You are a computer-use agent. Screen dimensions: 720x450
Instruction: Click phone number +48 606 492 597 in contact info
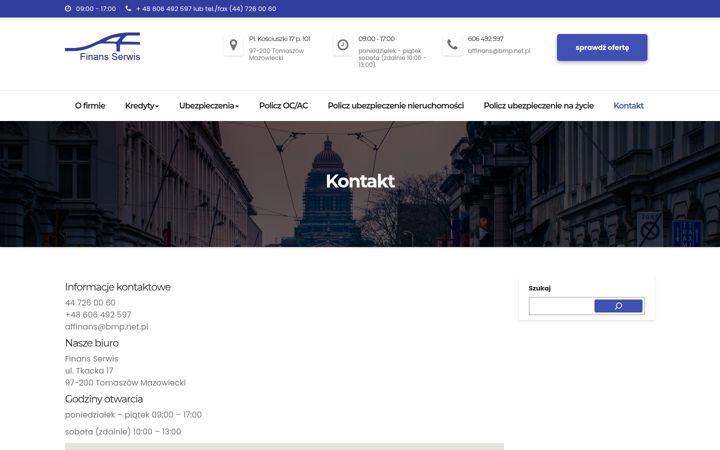point(98,315)
